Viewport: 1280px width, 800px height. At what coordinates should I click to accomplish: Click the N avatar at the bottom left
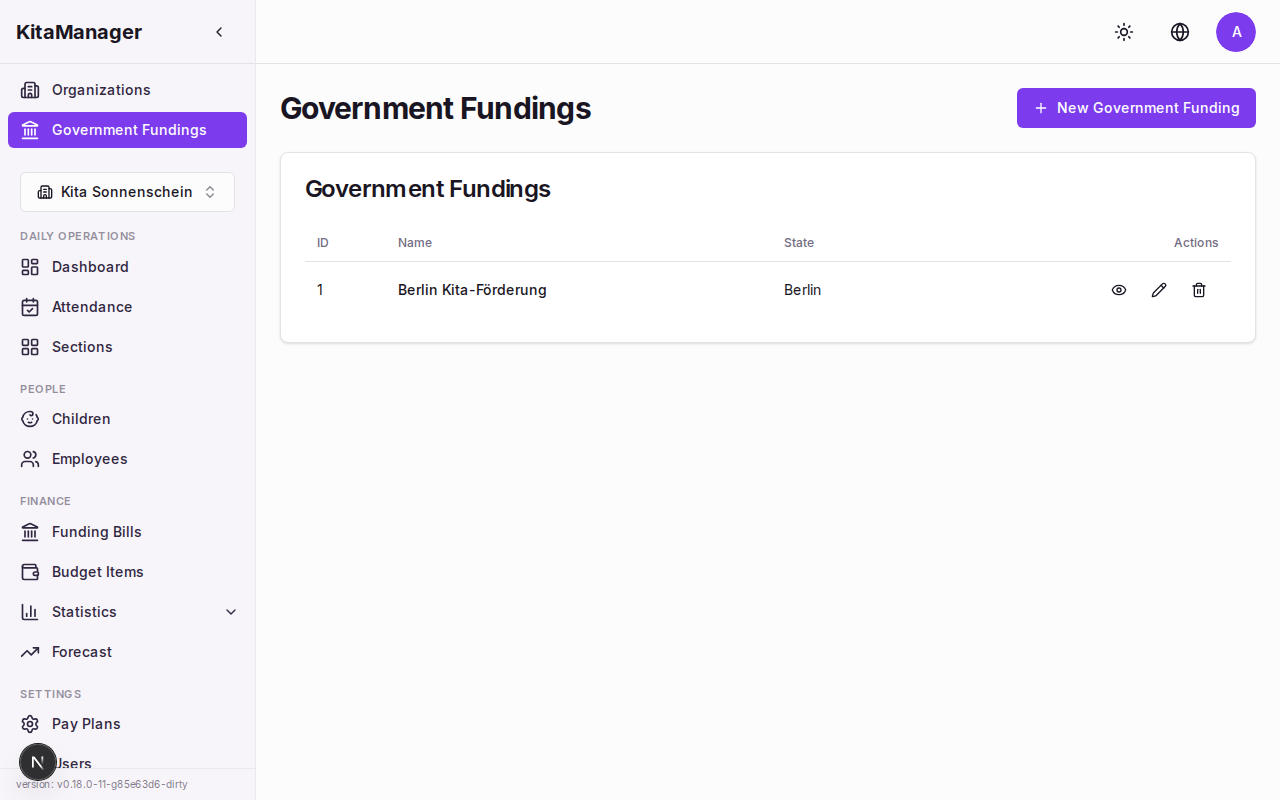click(x=38, y=762)
